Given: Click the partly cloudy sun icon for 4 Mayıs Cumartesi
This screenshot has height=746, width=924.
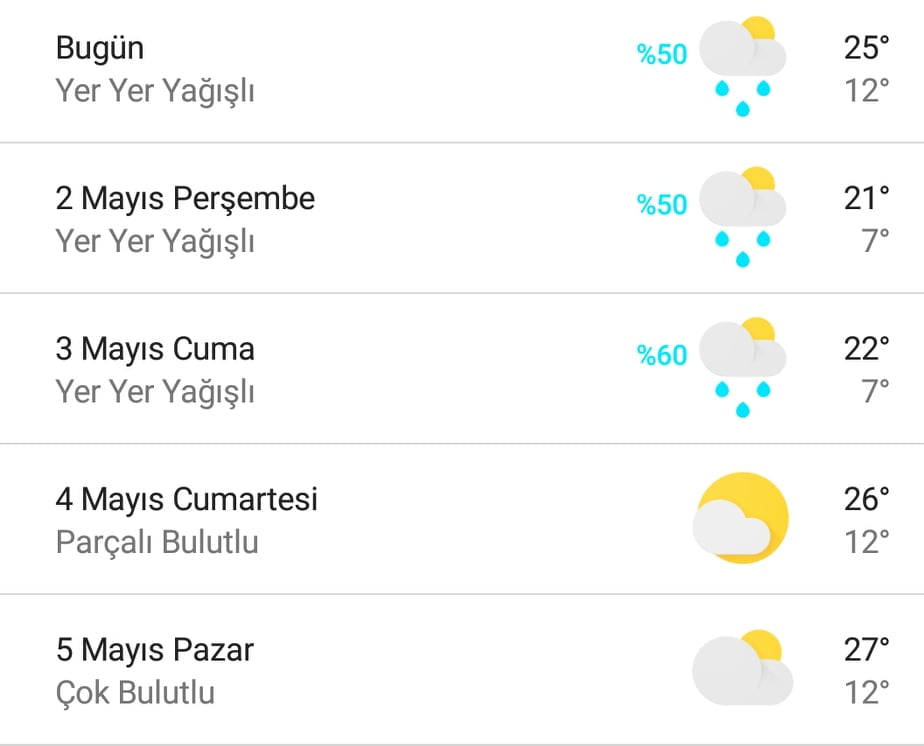Looking at the screenshot, I should coord(741,518).
